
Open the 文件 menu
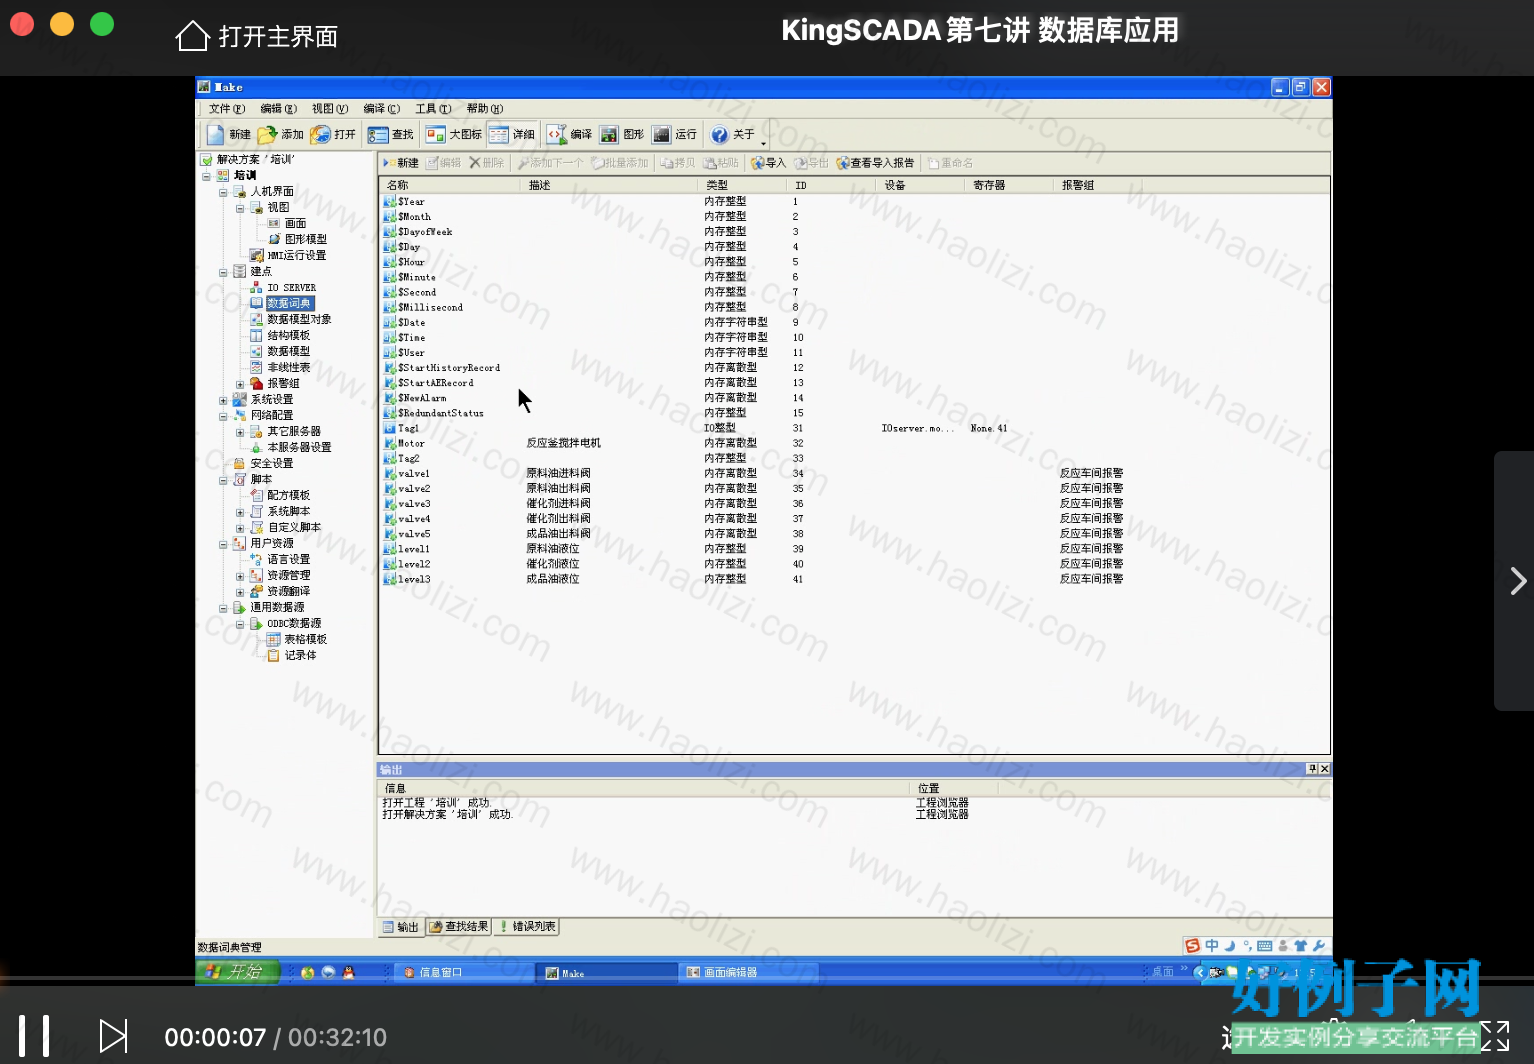pyautogui.click(x=227, y=109)
